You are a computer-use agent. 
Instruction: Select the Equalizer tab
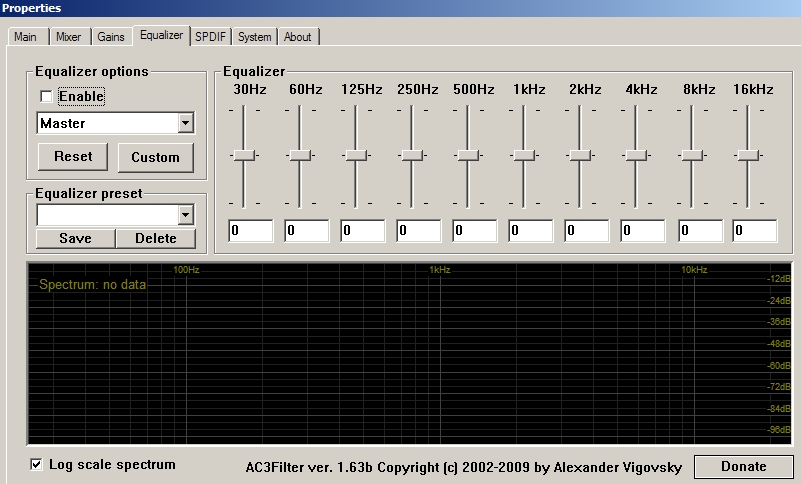(x=161, y=35)
